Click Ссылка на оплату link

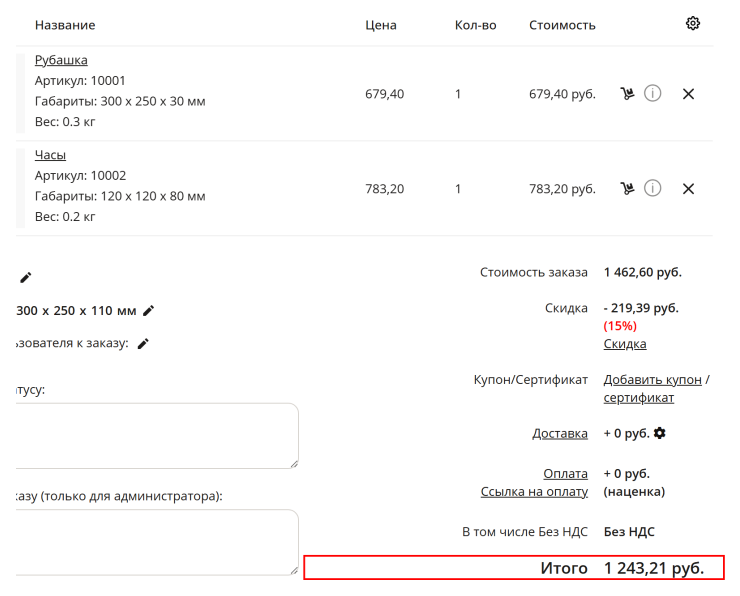(534, 491)
